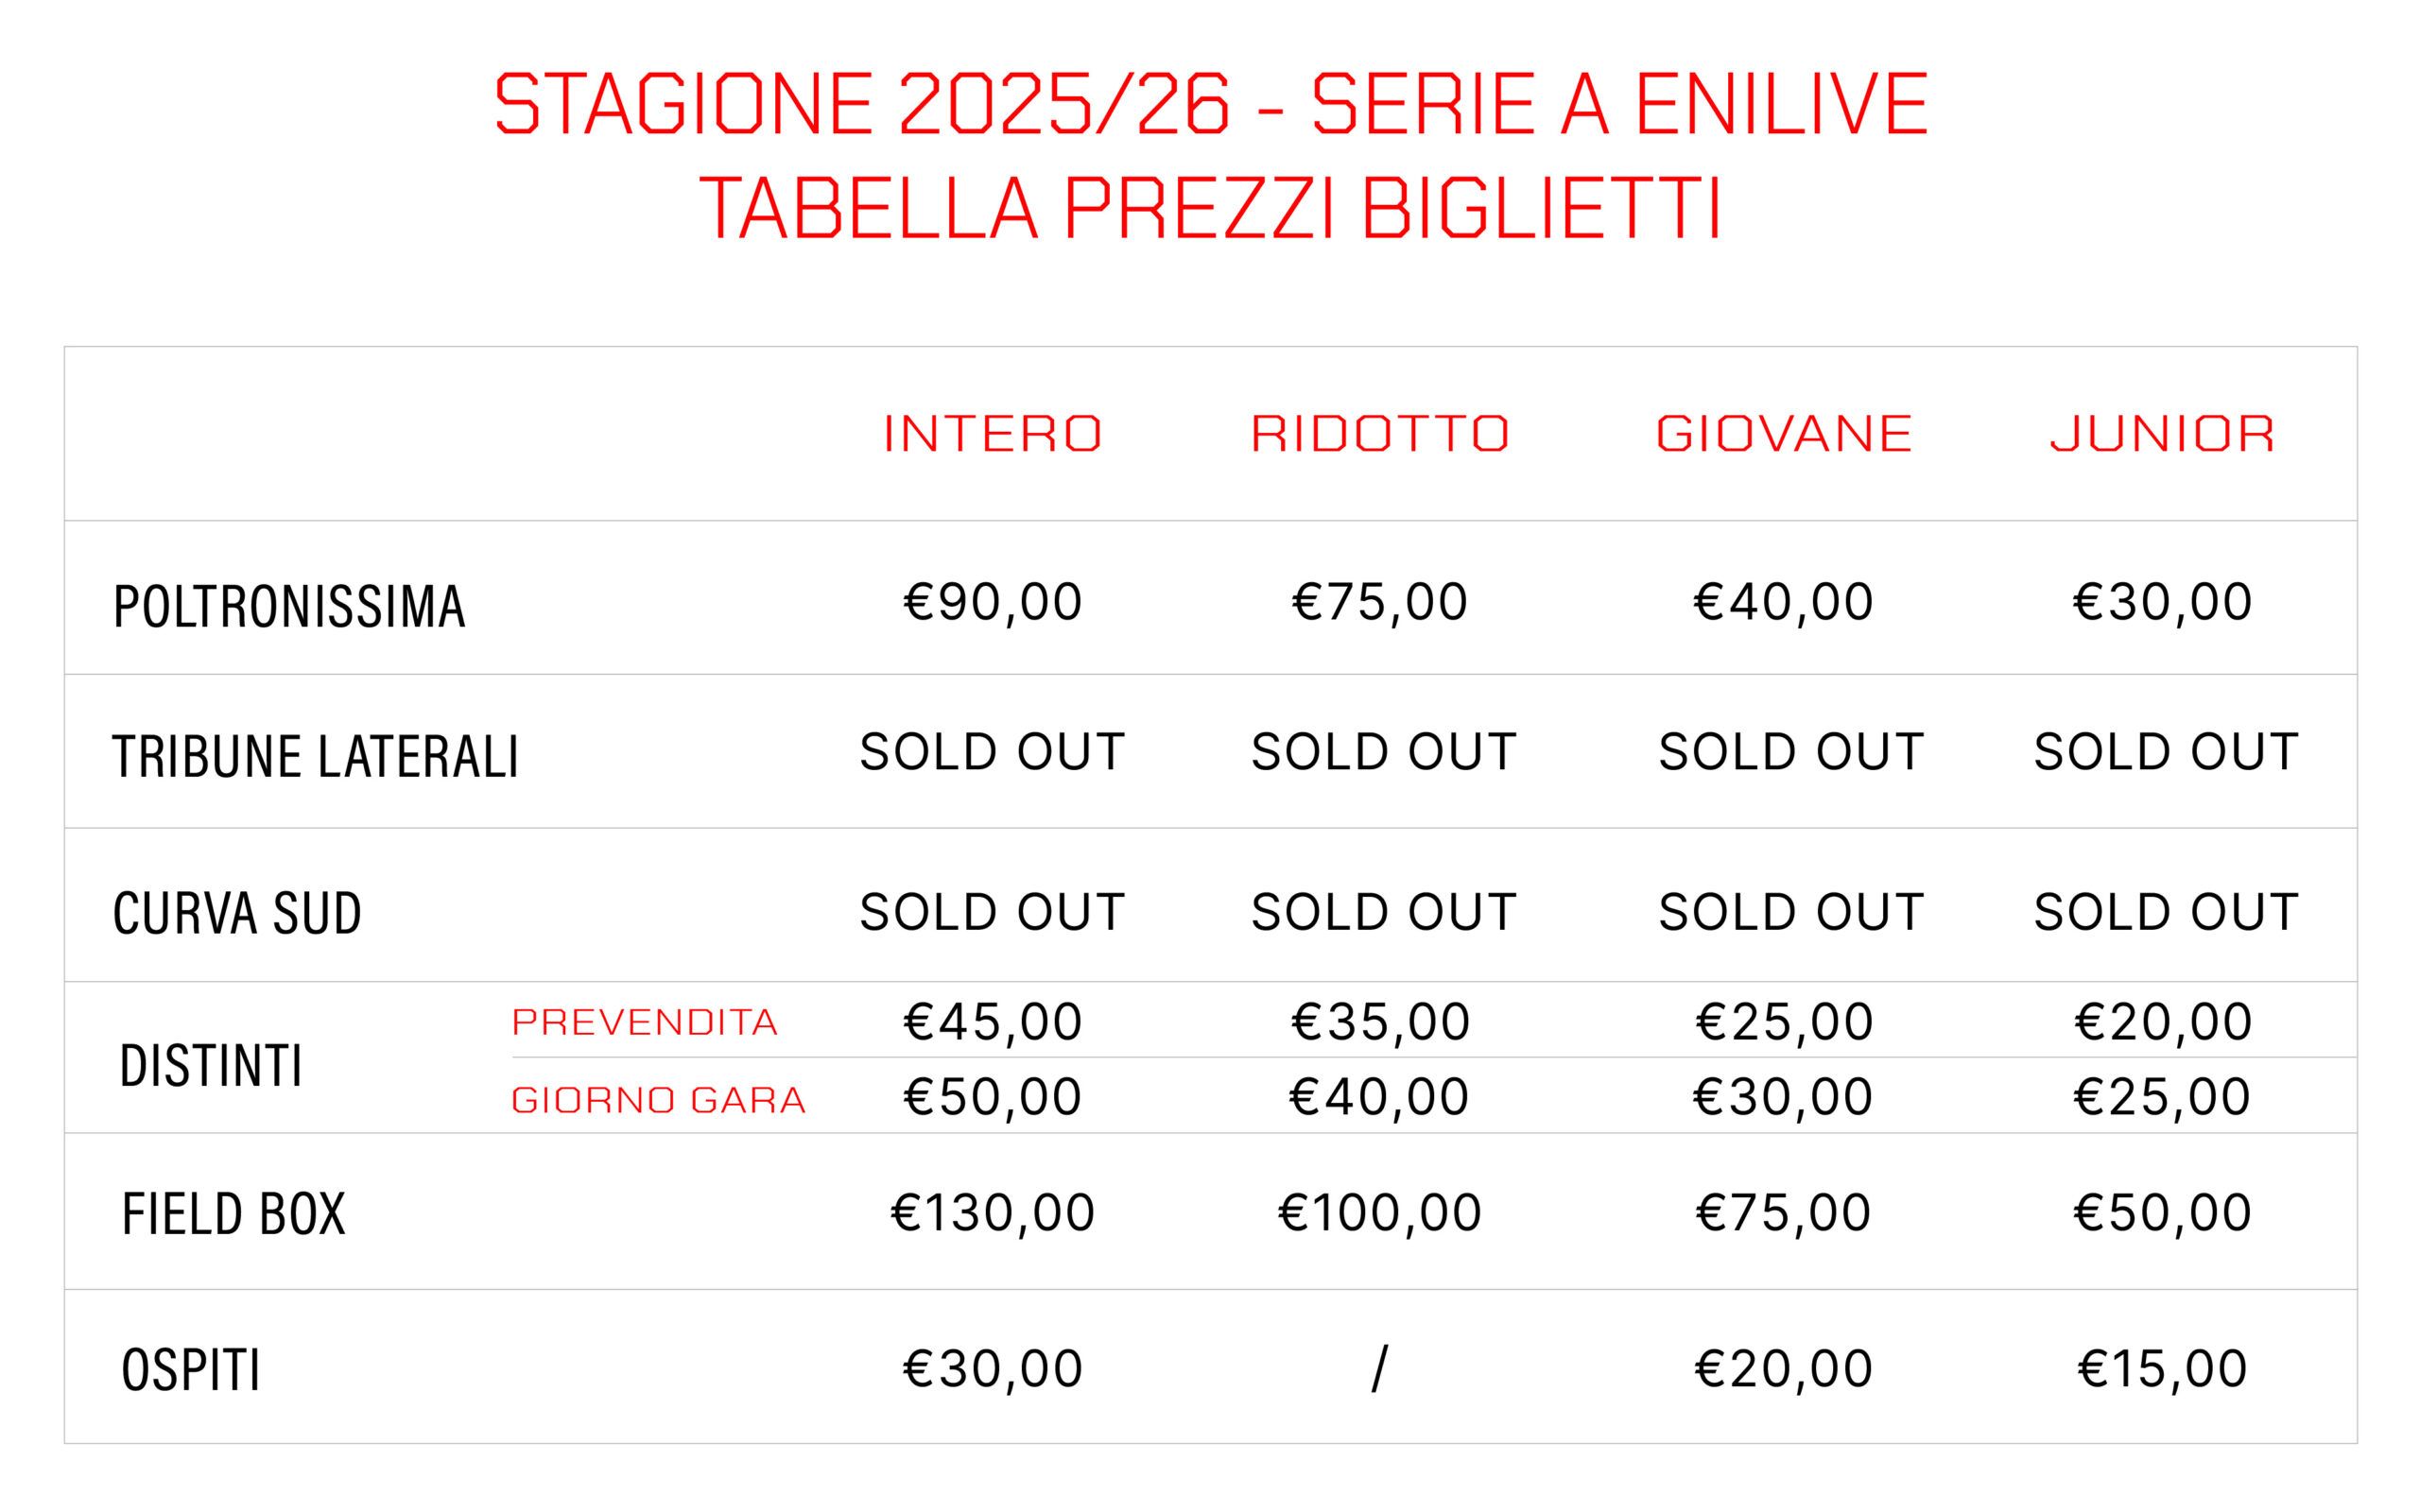2420x1512 pixels.
Task: Select the Field Box Intero price €130,00
Action: tap(992, 1213)
